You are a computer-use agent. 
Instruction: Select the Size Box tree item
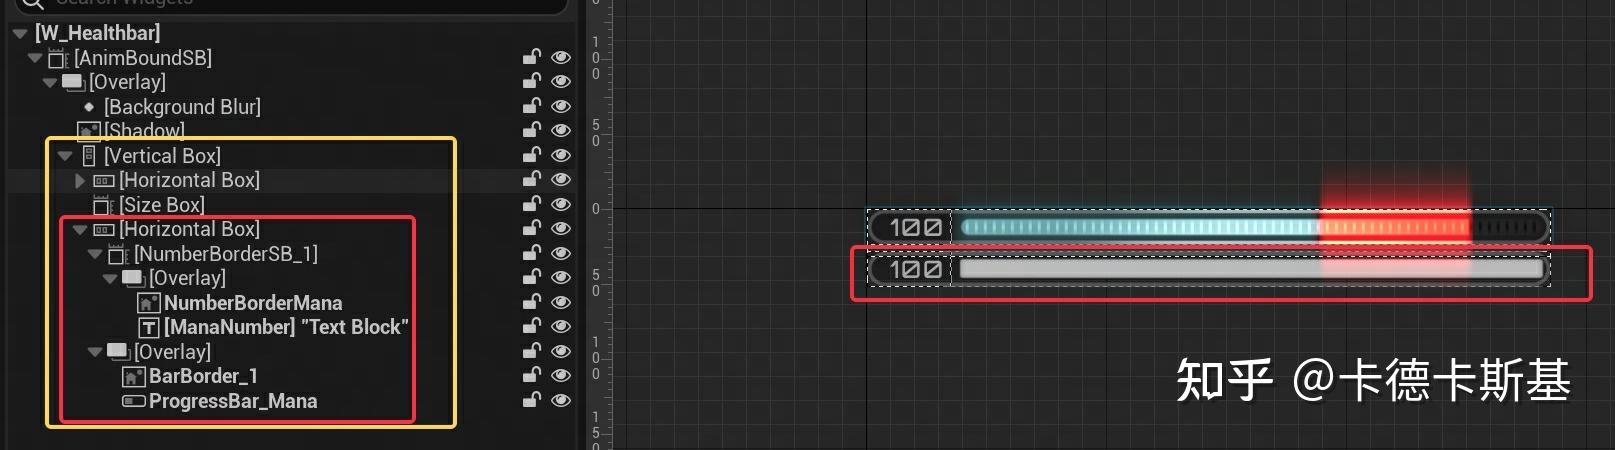[162, 205]
